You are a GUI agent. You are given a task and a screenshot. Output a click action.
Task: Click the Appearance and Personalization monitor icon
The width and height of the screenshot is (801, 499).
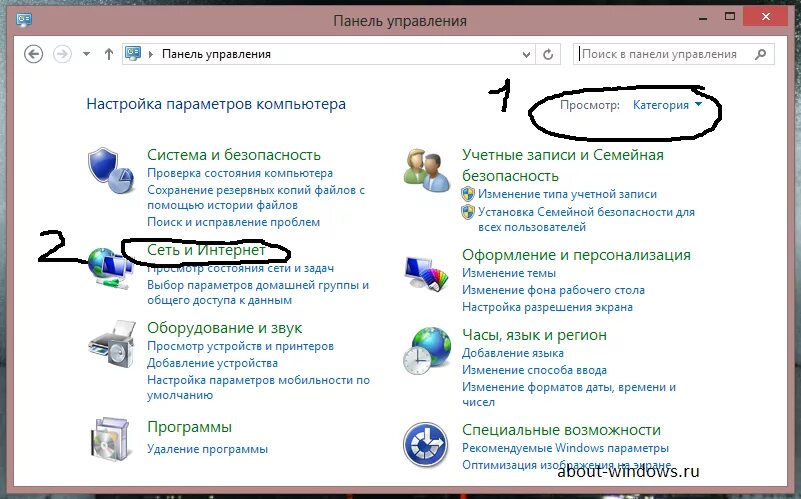point(427,273)
